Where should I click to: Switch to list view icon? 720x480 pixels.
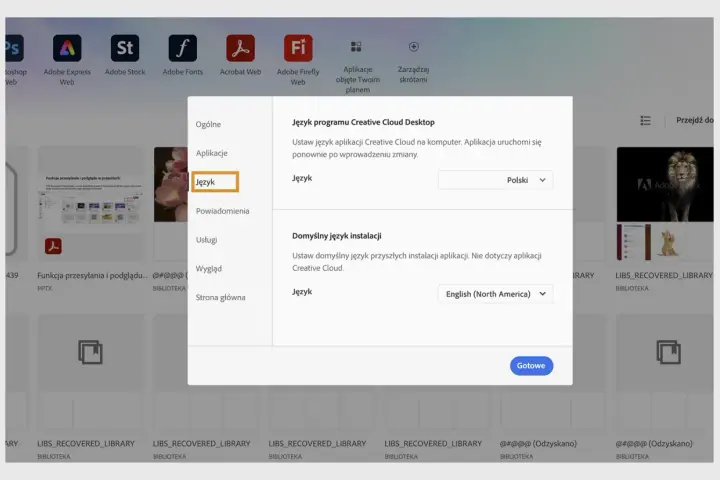645,120
